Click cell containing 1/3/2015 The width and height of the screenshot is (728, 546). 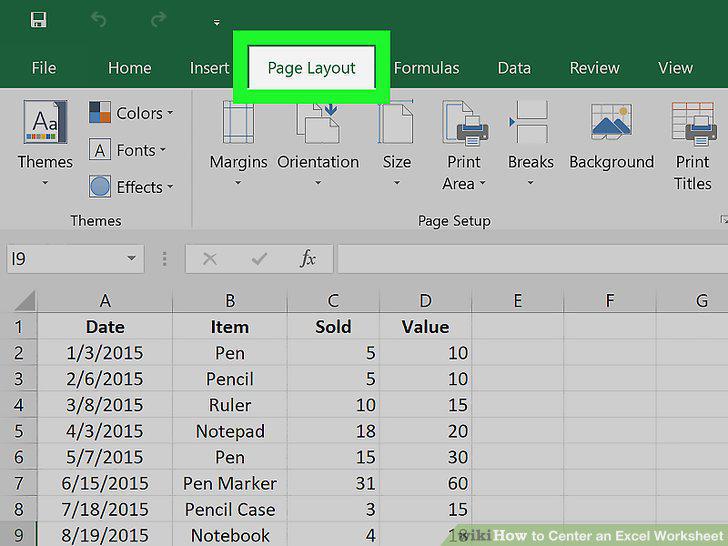105,353
